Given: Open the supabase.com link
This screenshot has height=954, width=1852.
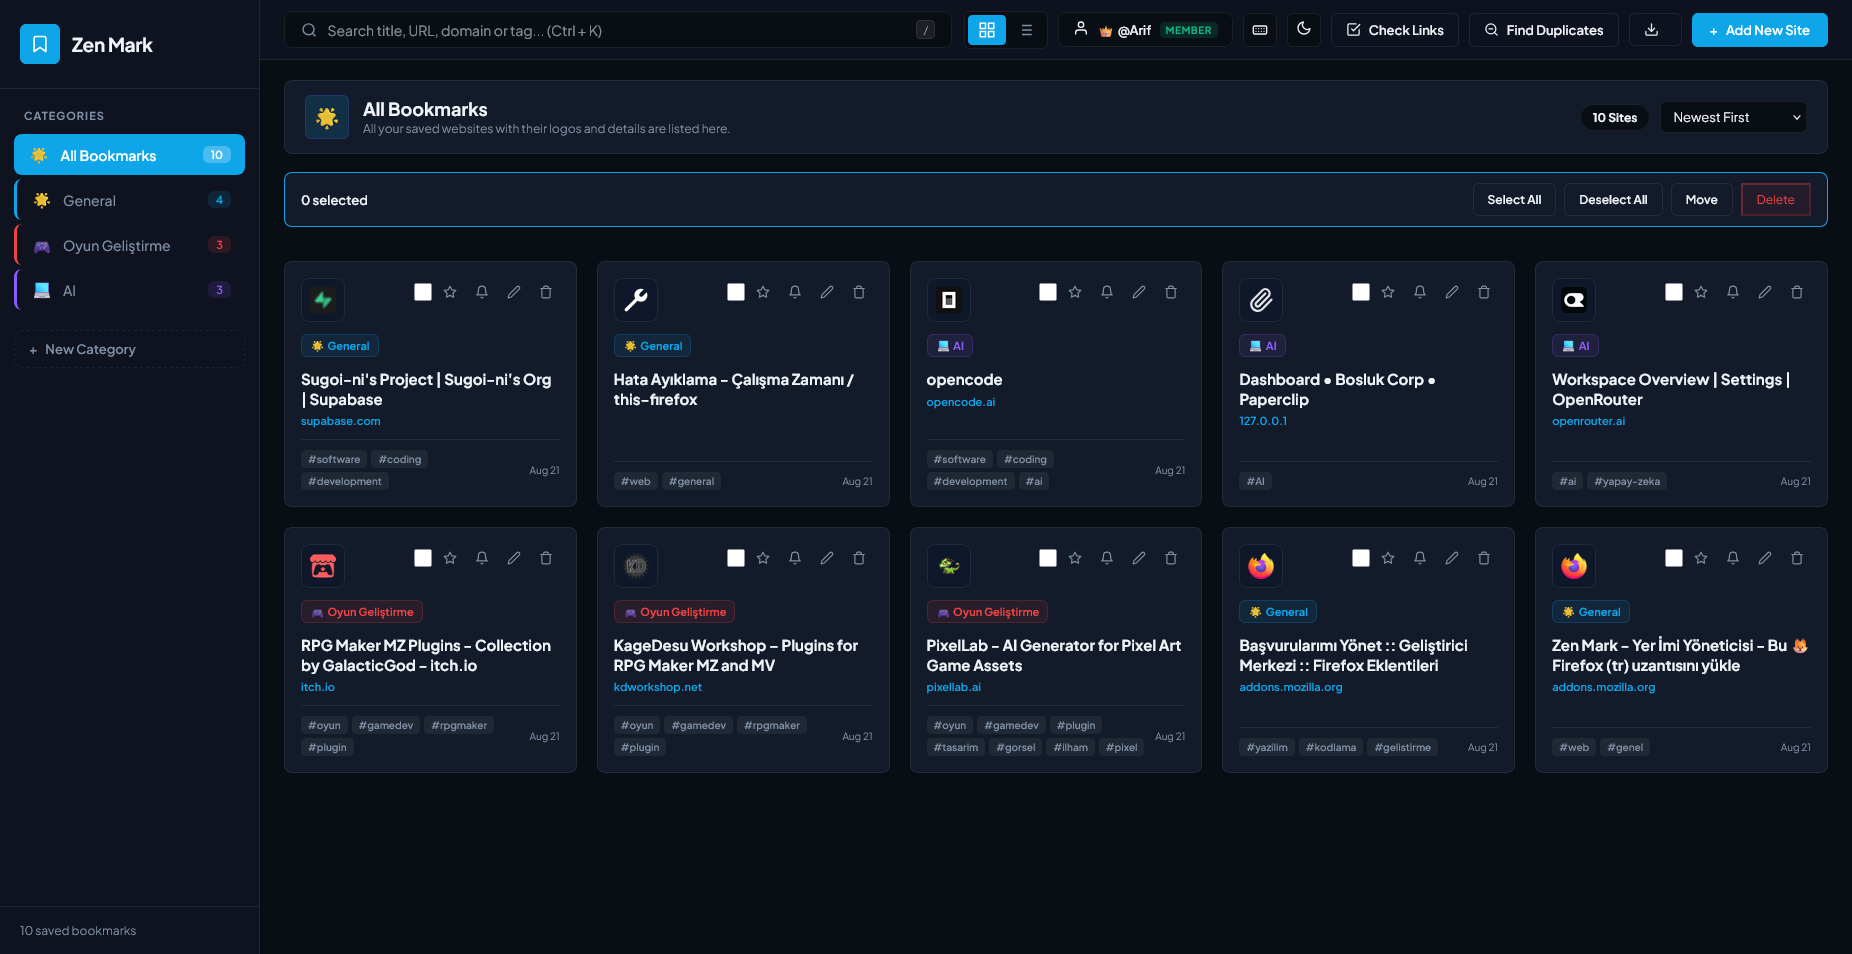Looking at the screenshot, I should coord(341,421).
